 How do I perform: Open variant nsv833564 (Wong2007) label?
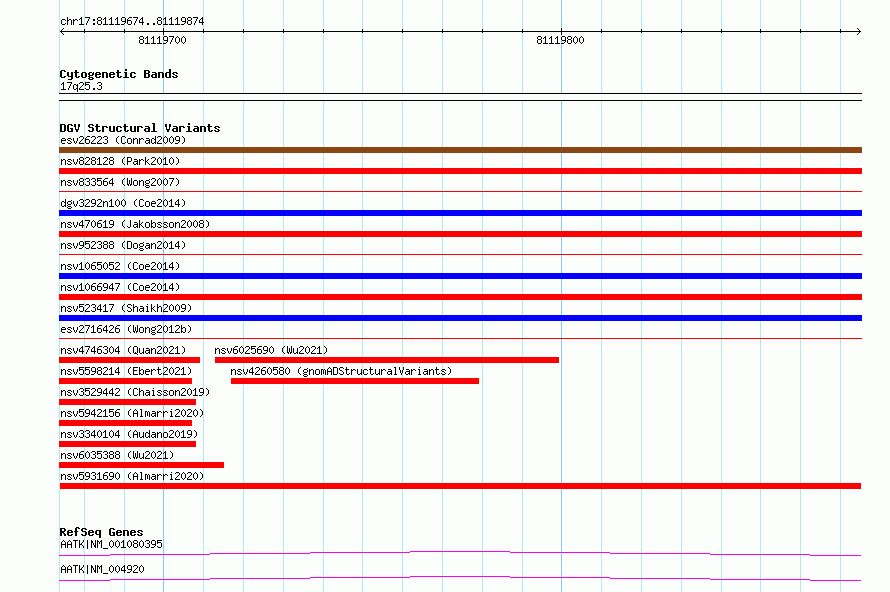tap(120, 182)
